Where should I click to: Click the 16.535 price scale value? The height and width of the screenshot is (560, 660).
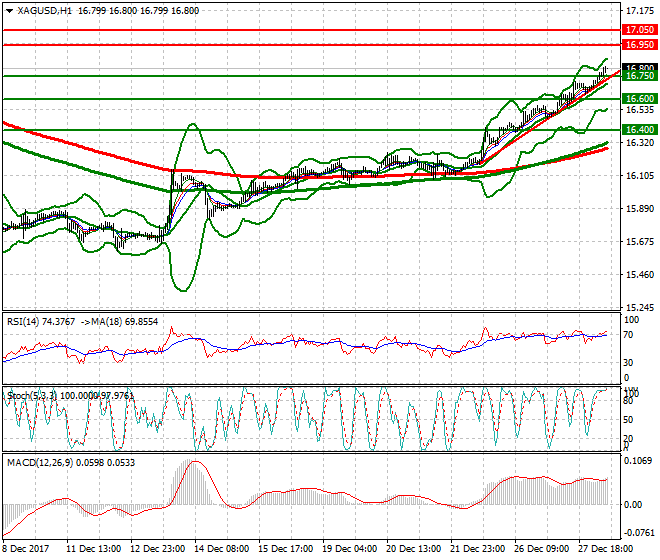coord(640,110)
